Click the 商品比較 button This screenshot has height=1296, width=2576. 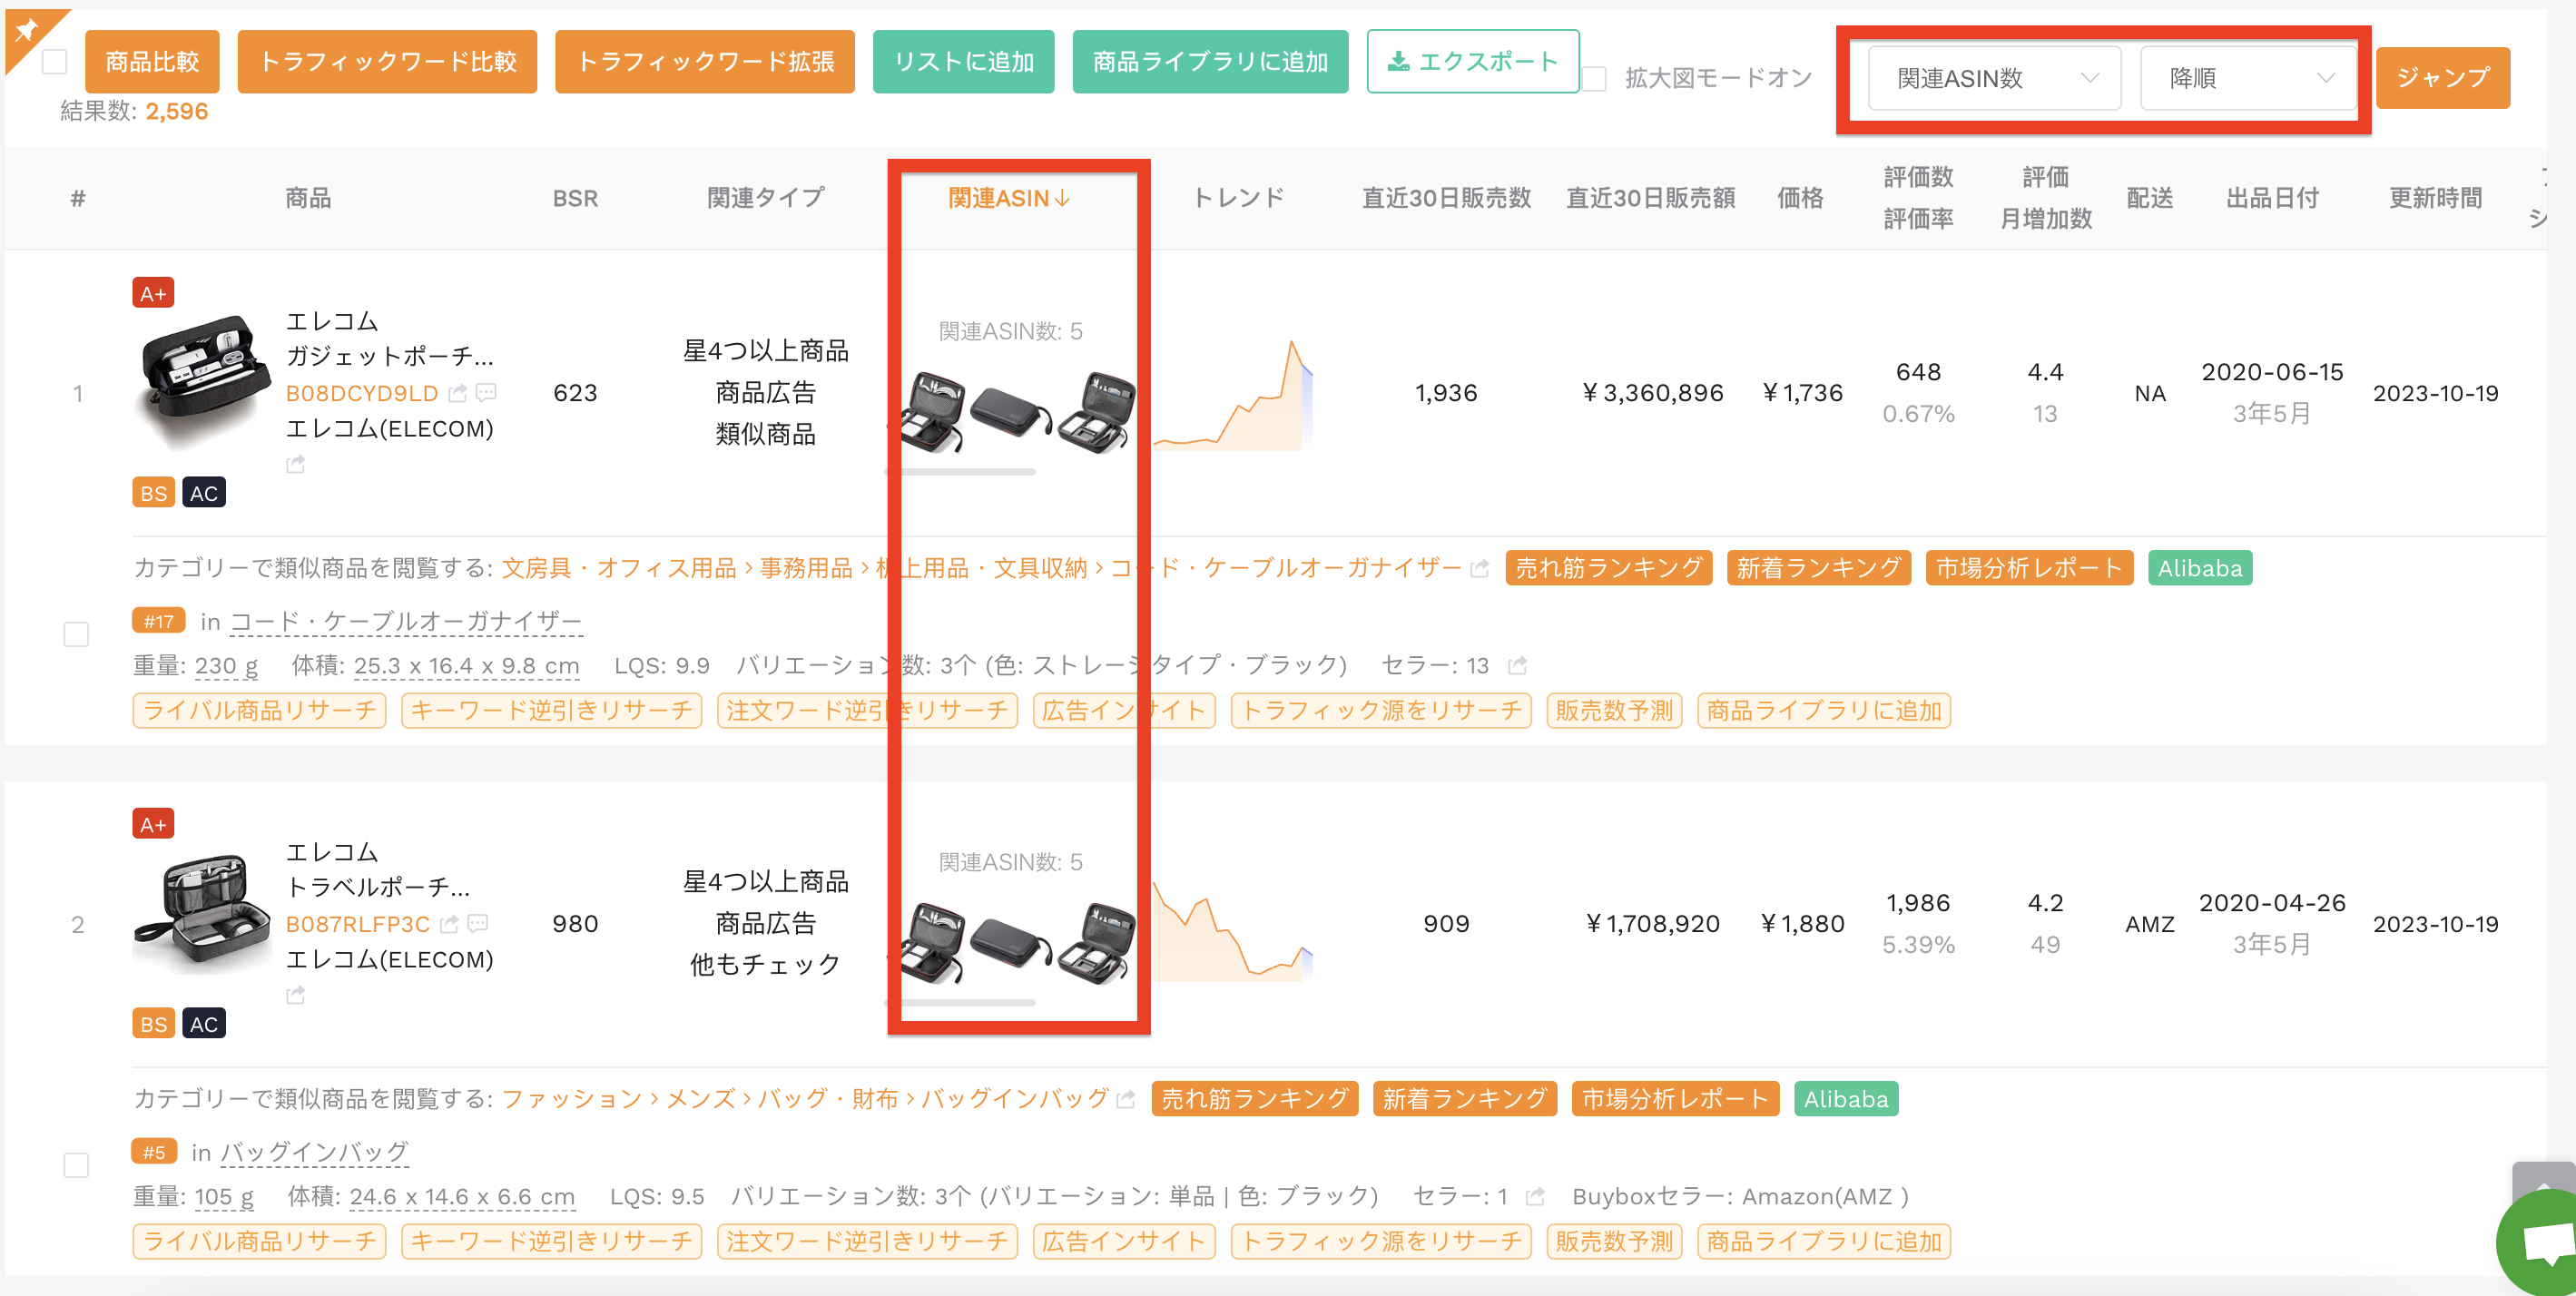152,62
